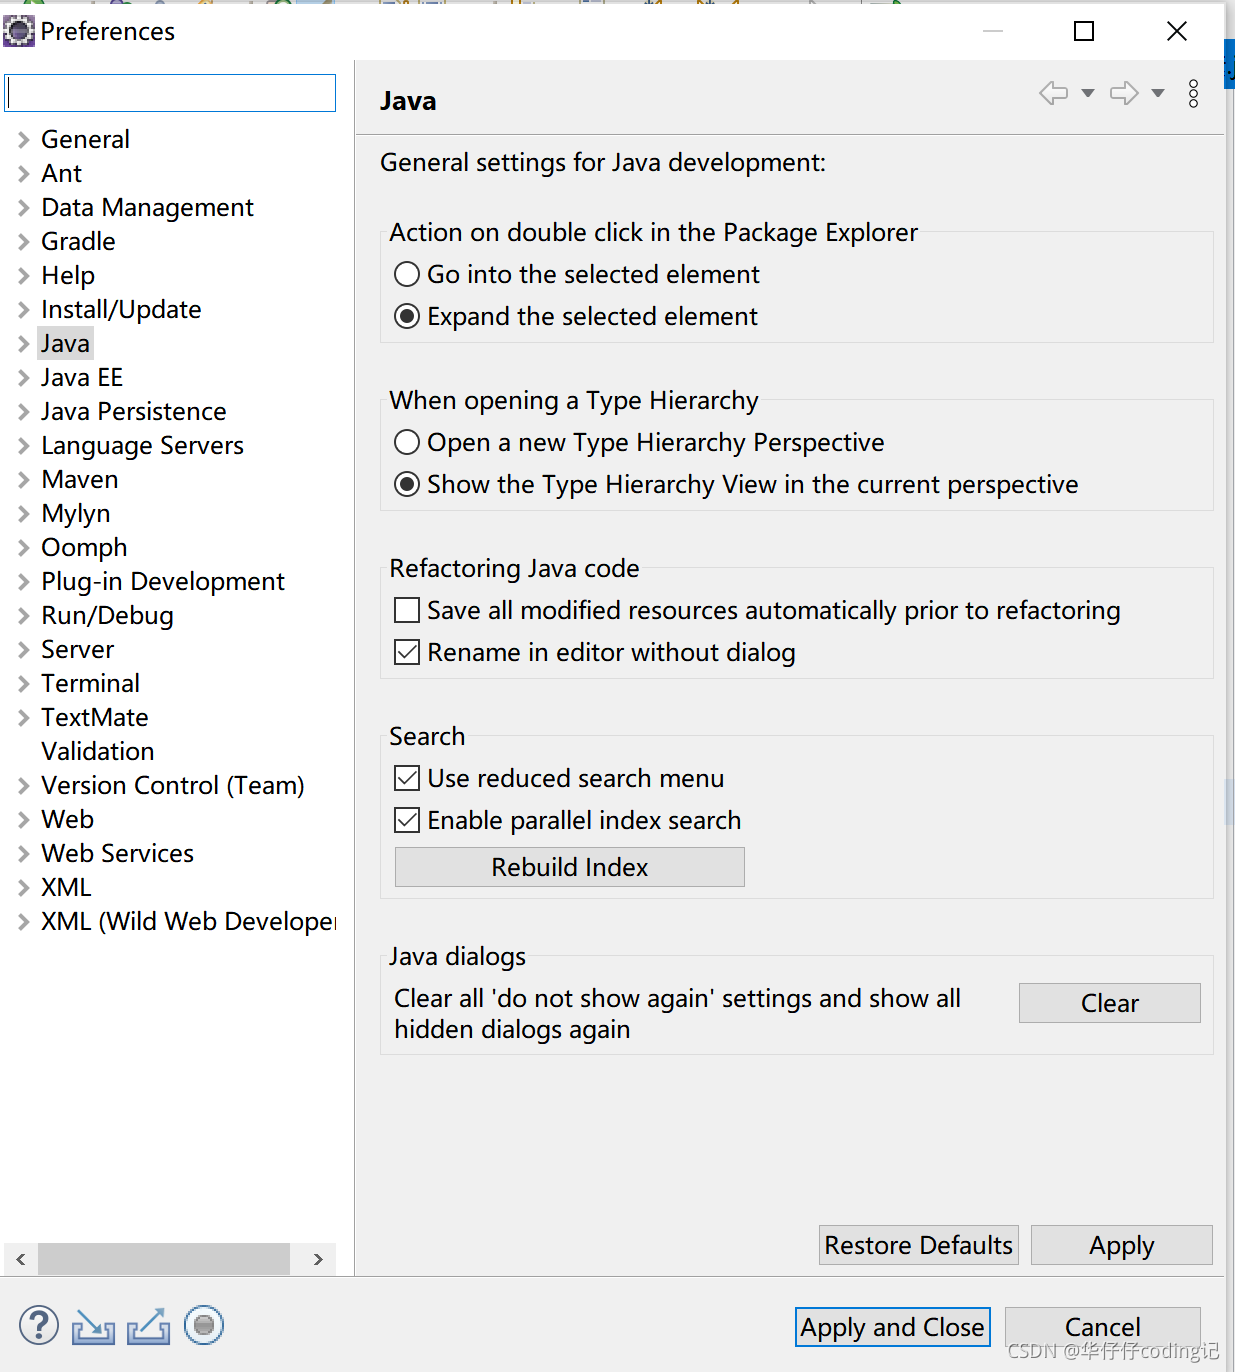Enable 'Save all modified resources automatically prior to refactoring'
The height and width of the screenshot is (1372, 1235).
[406, 610]
